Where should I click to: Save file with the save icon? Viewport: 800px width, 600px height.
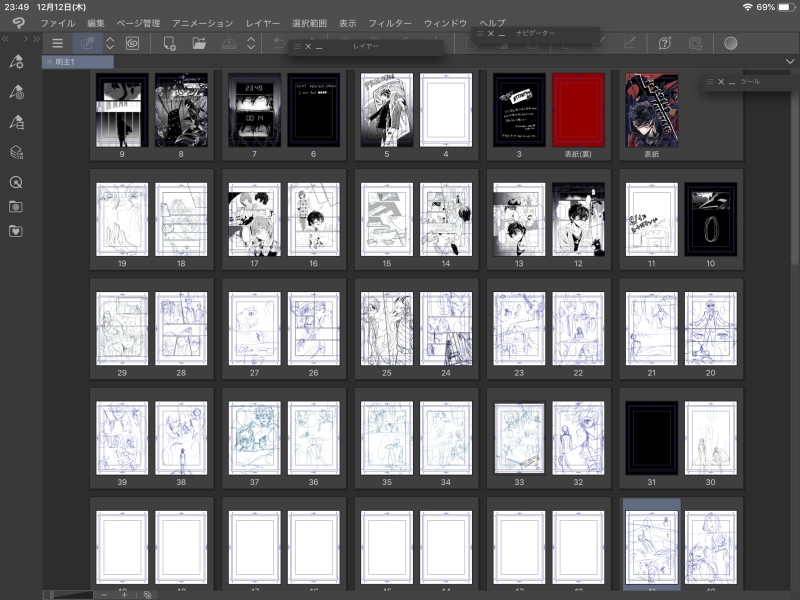(229, 43)
